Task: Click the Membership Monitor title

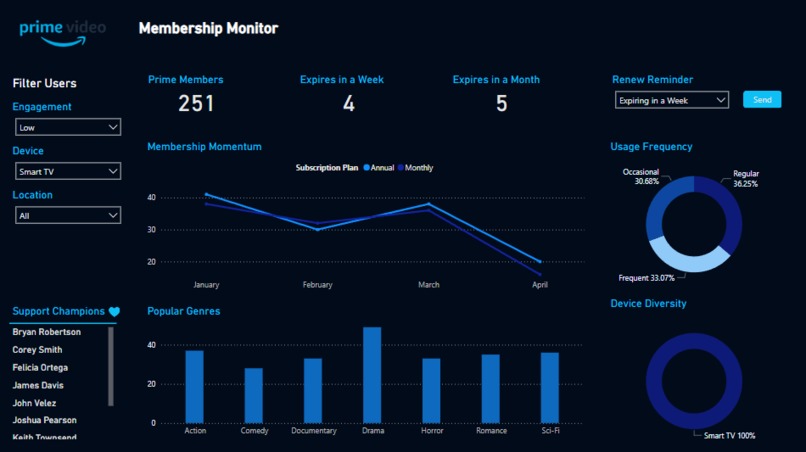Action: click(208, 28)
